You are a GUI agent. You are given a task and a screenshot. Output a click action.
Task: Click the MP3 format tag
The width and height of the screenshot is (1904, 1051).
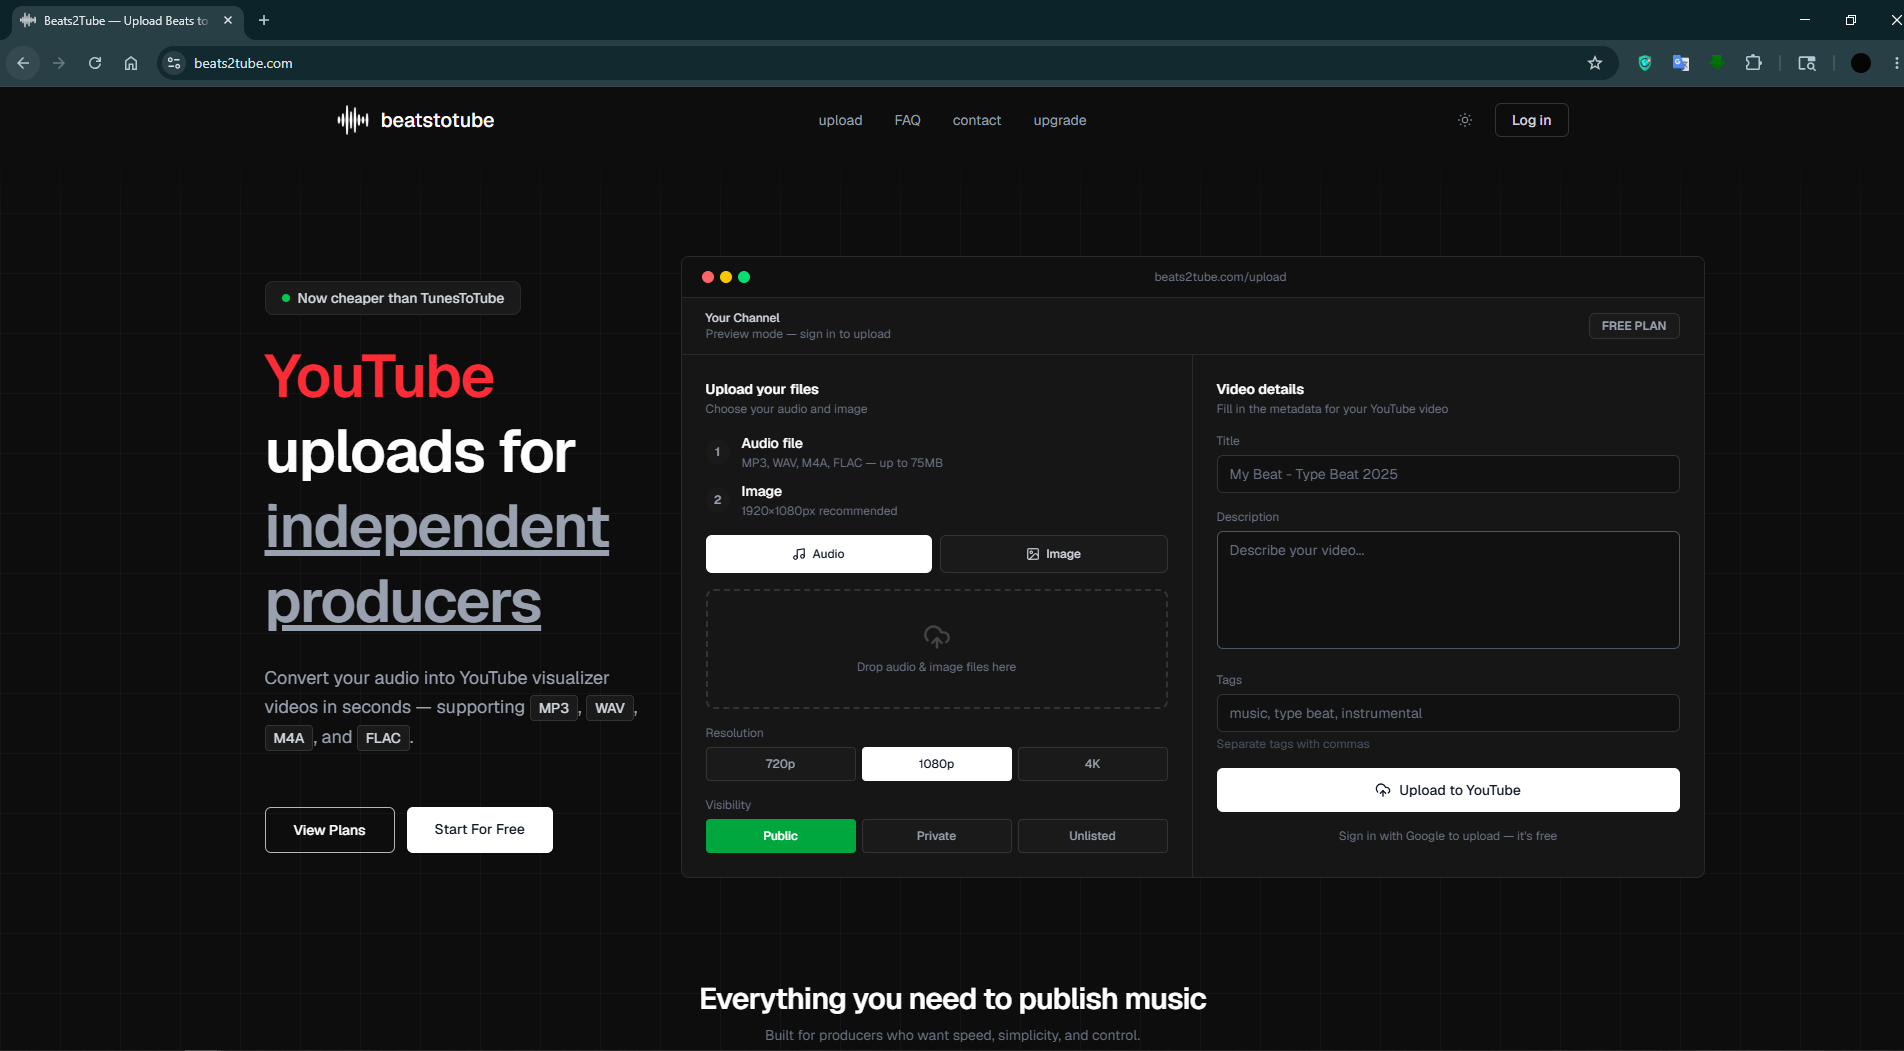554,708
